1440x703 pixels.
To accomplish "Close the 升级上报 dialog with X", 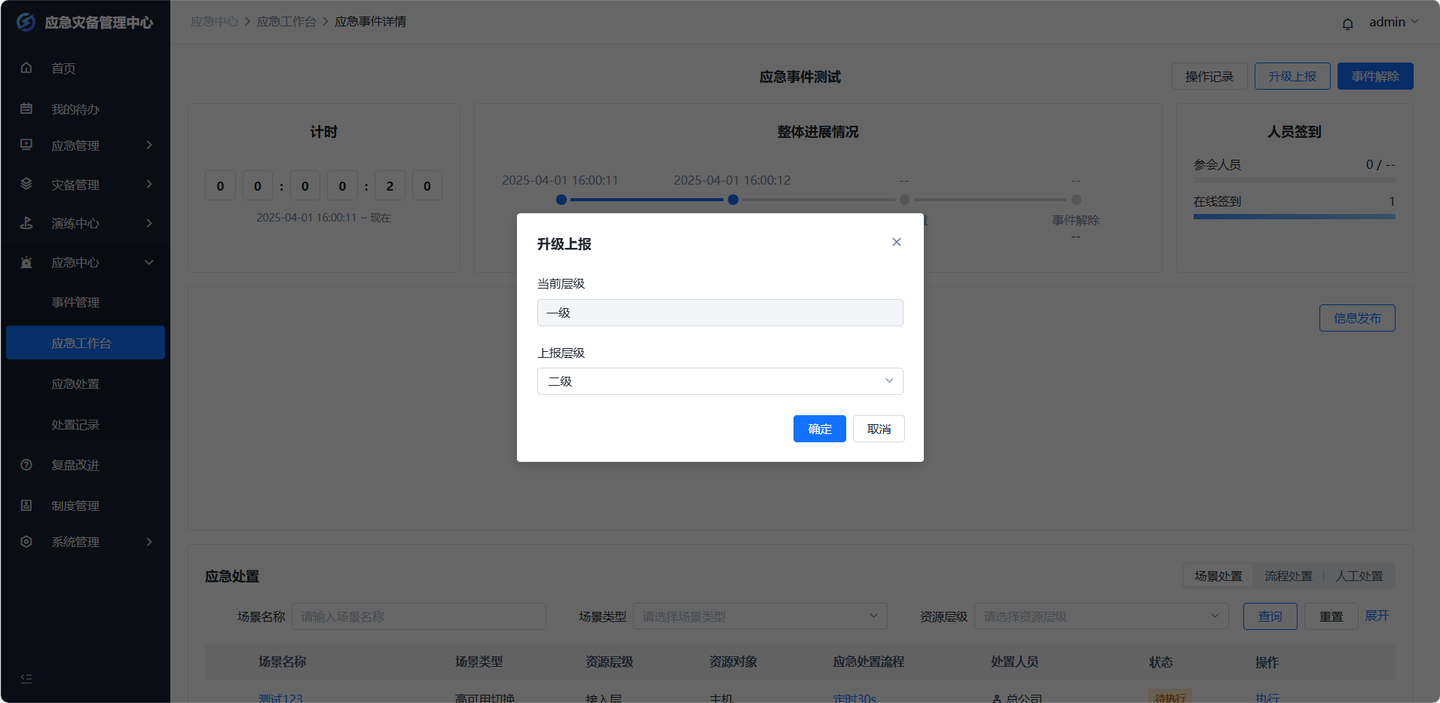I will pyautogui.click(x=896, y=242).
